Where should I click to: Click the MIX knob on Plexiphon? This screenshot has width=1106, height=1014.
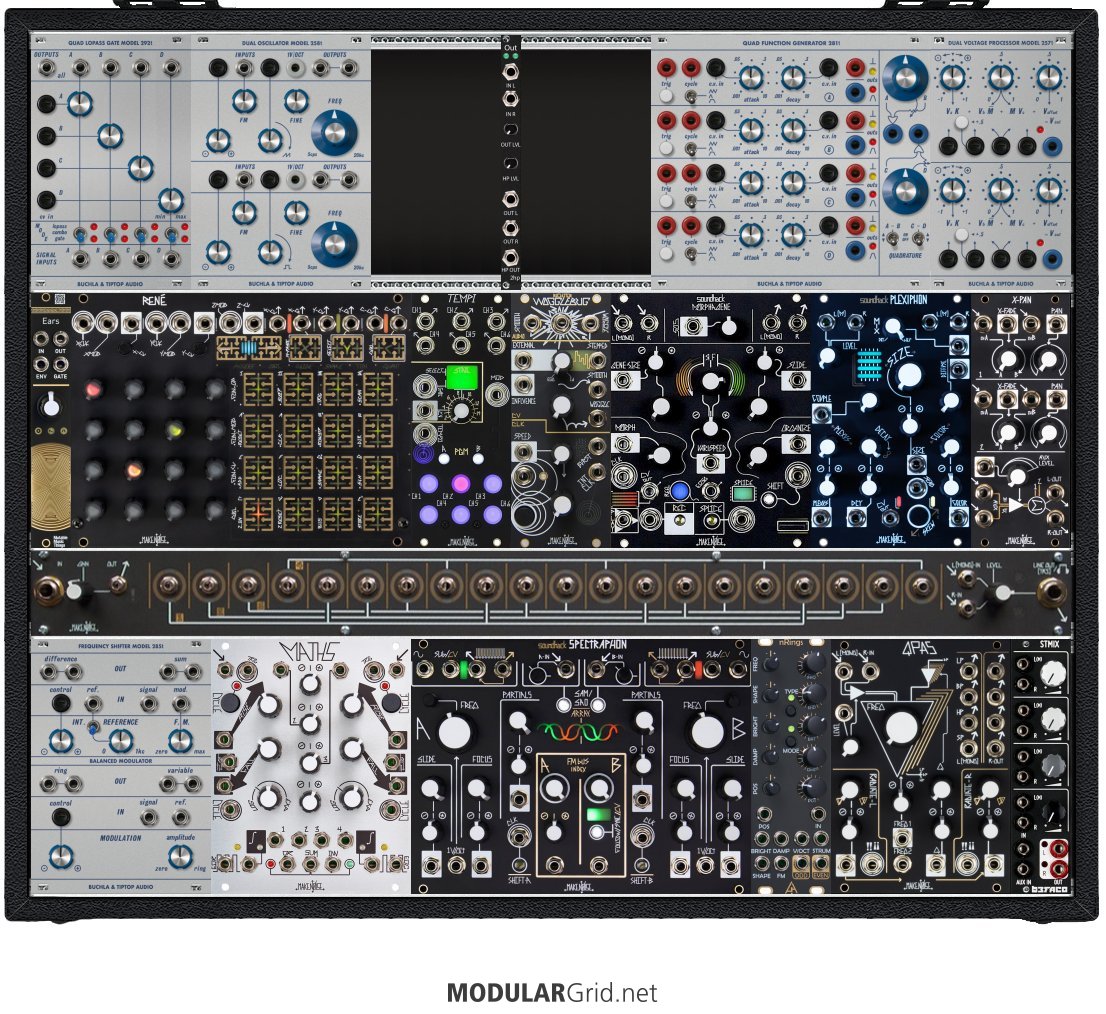pos(894,328)
